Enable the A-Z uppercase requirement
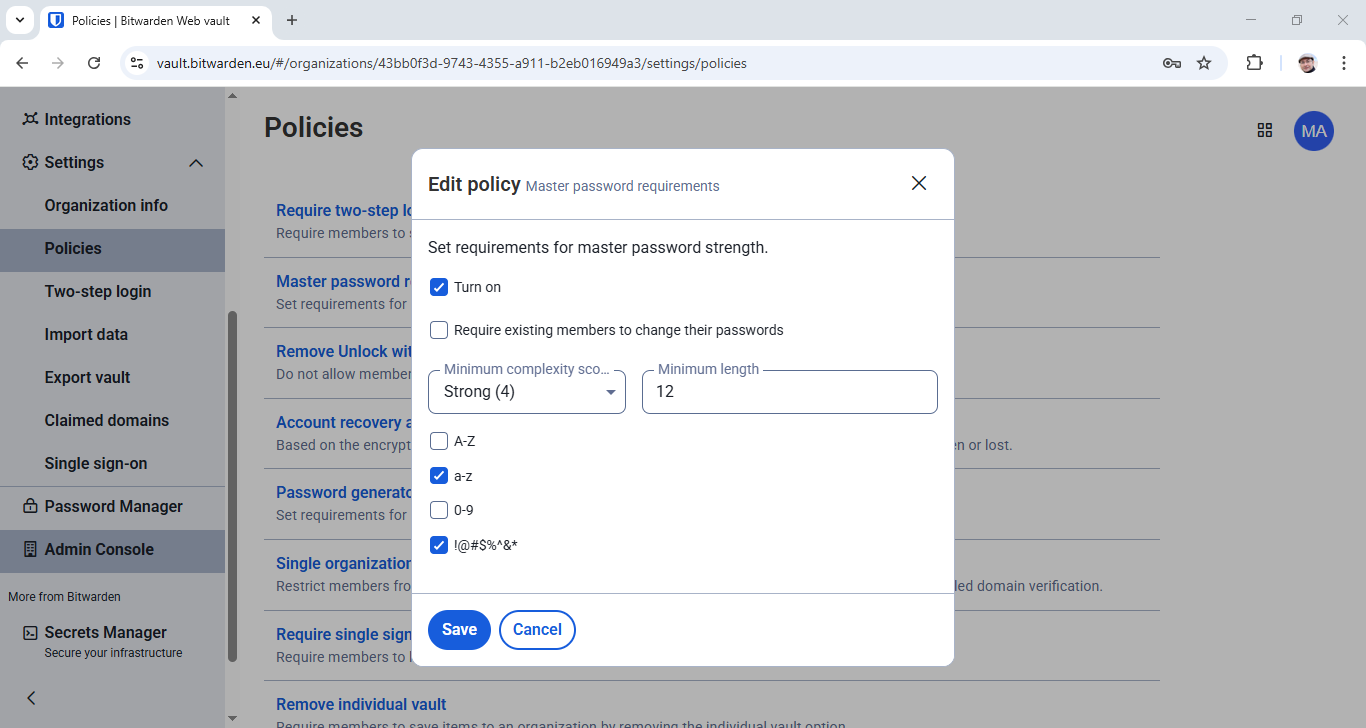Screen dimensions: 1366x728 (438, 441)
